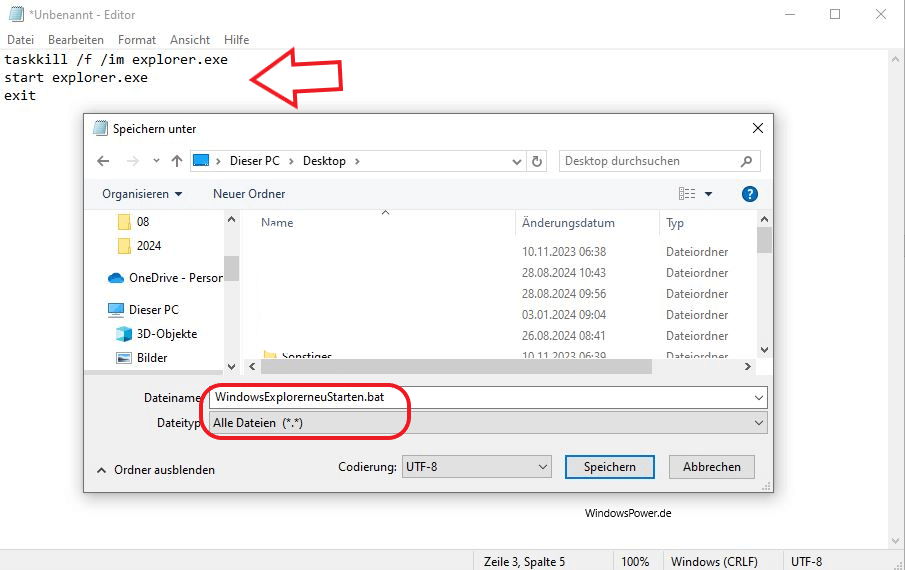Click the PC icon in address bar

click(201, 160)
